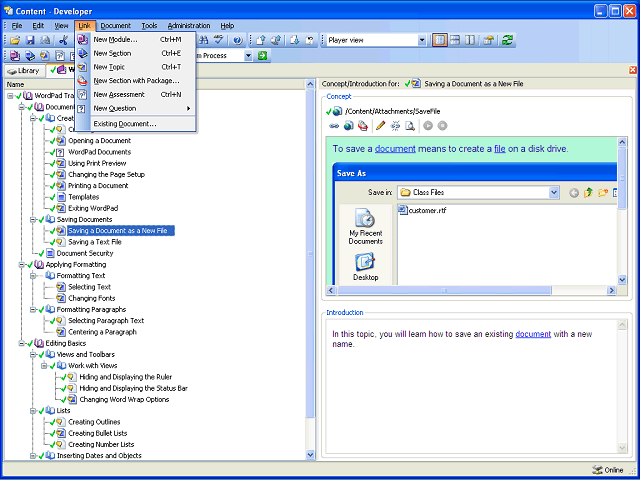Expand the New Question submenu
Image resolution: width=640 pixels, height=480 pixels.
coord(136,109)
